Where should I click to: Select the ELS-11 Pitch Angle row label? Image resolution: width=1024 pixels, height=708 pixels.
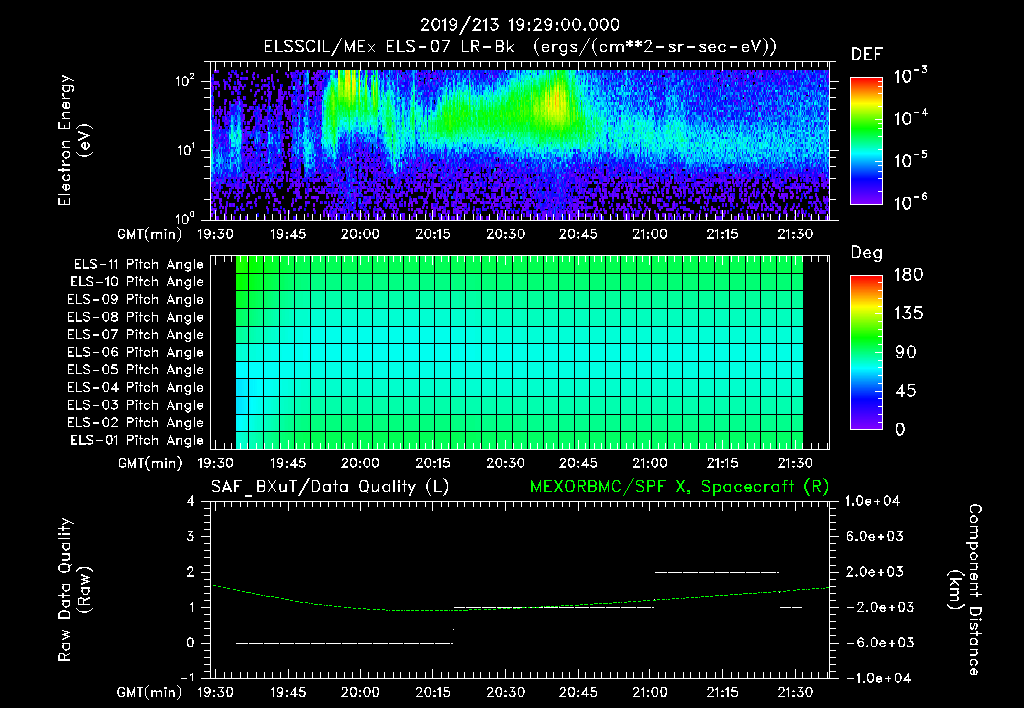click(138, 265)
